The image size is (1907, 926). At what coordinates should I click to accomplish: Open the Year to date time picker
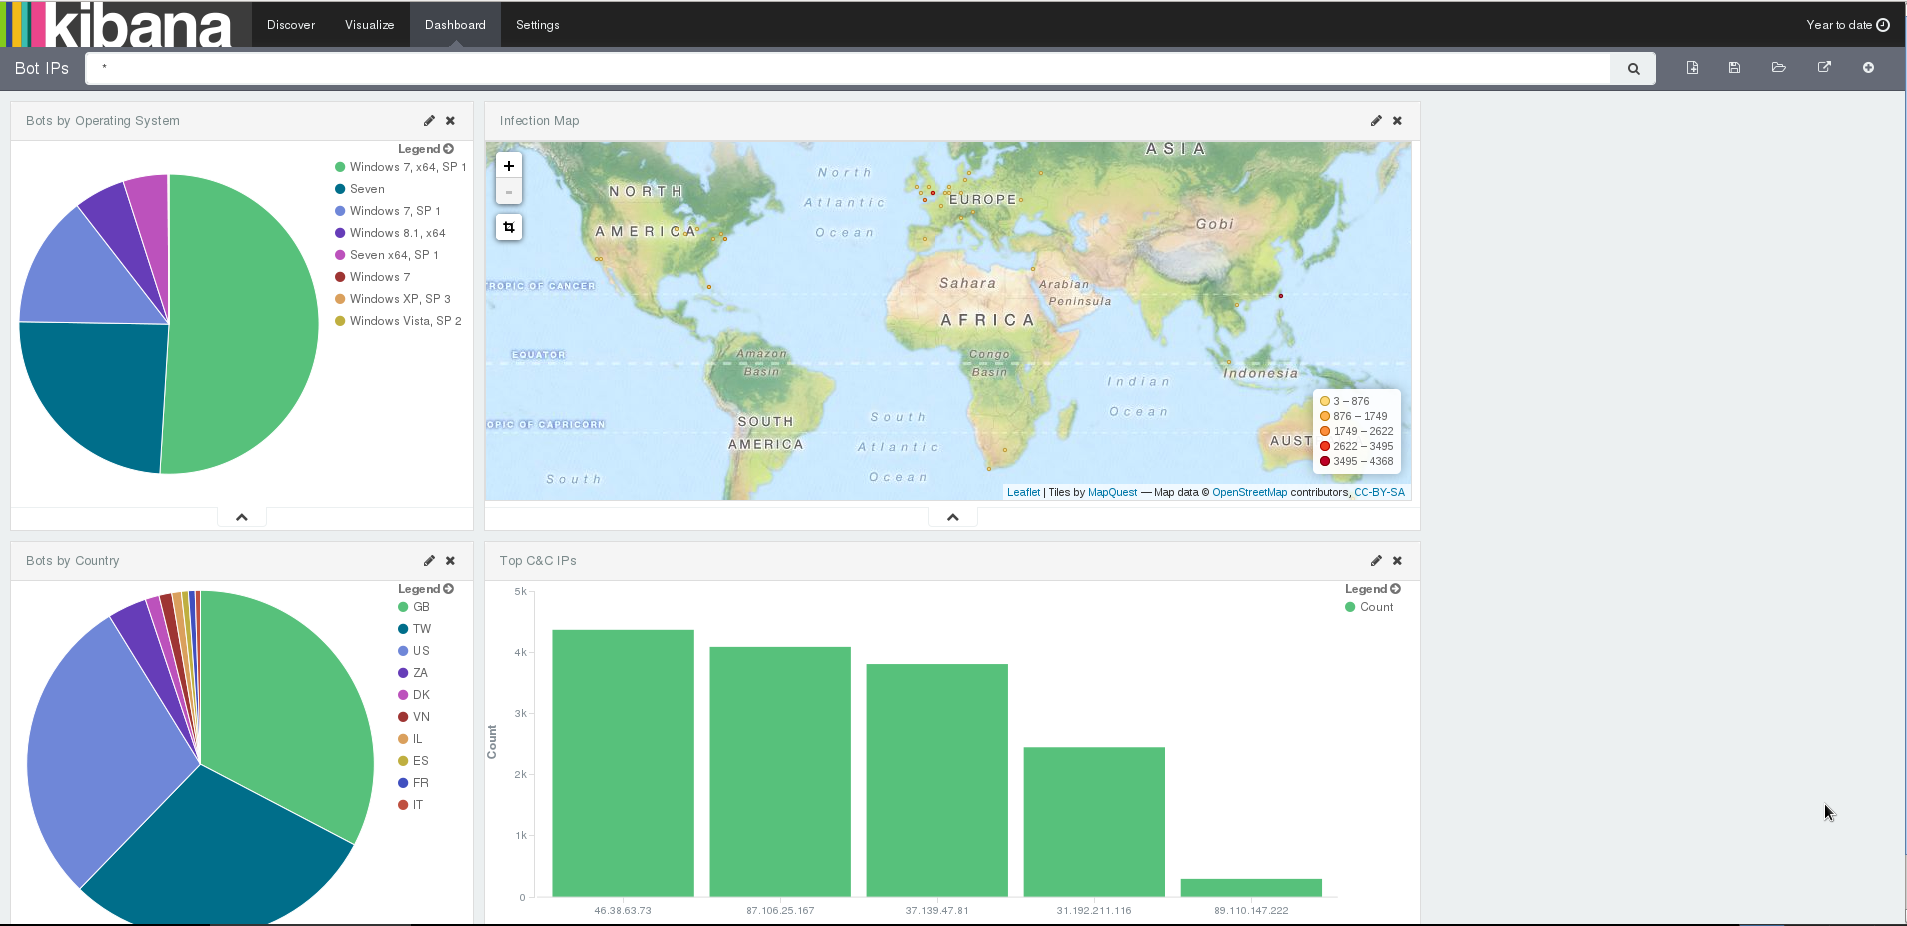click(x=1847, y=25)
